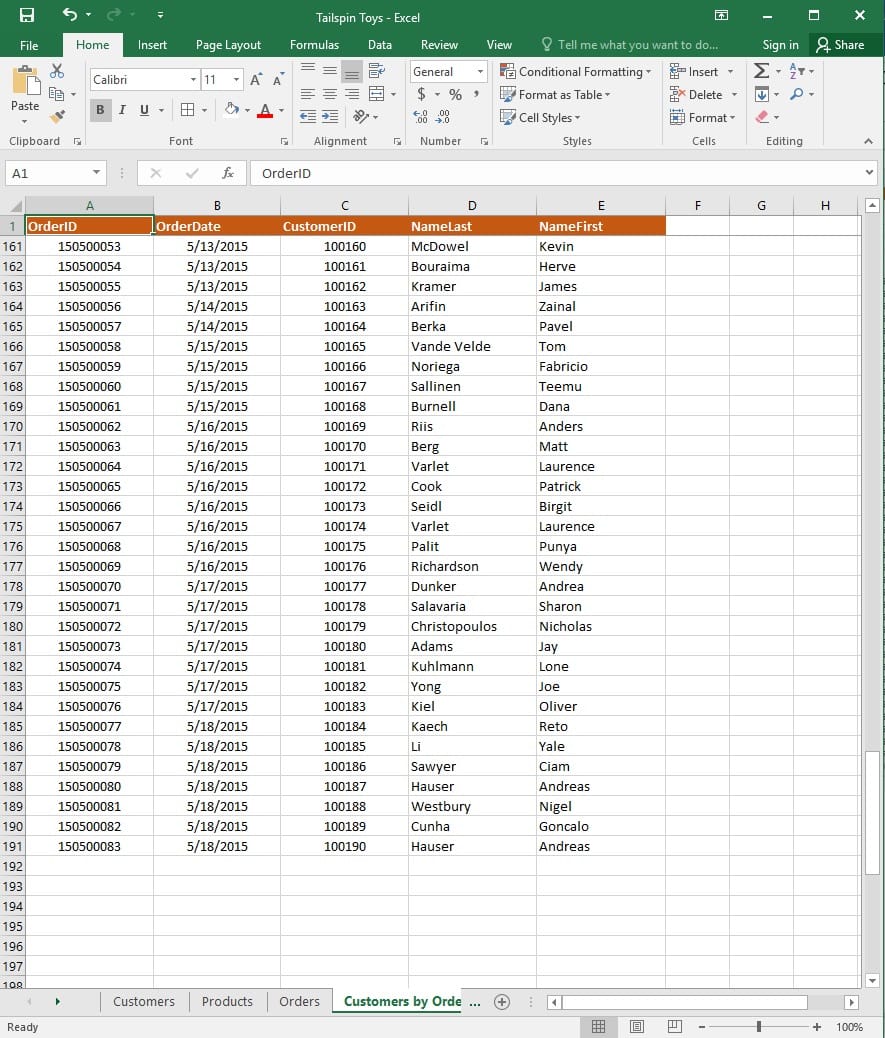Apply Percent Style number format
This screenshot has height=1038, width=885.
pos(455,94)
